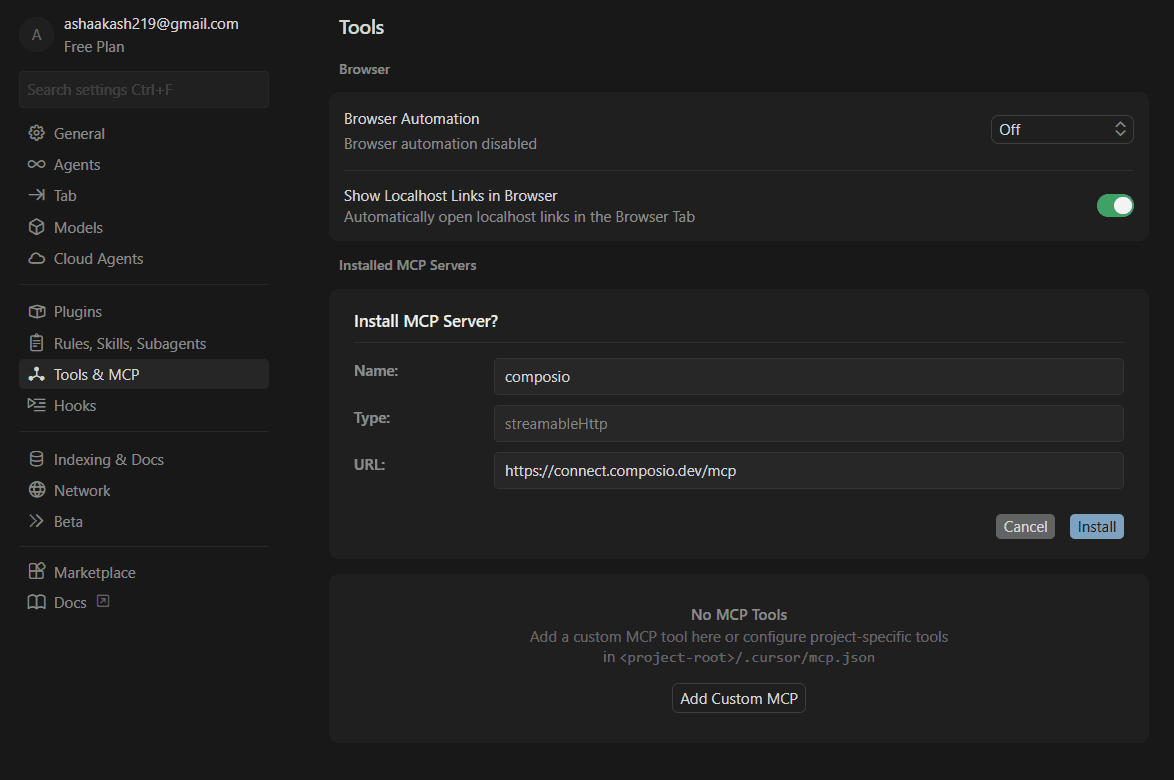Click the Browser automation disabled description
Viewport: 1174px width, 780px height.
(440, 144)
